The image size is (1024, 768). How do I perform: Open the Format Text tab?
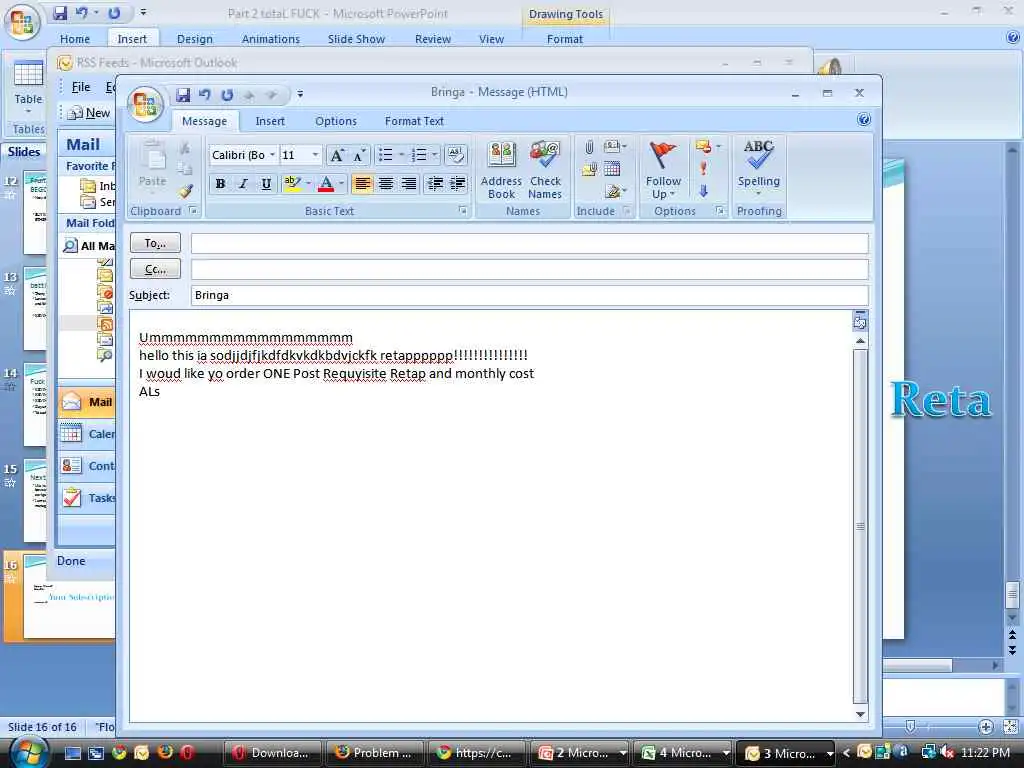click(414, 121)
